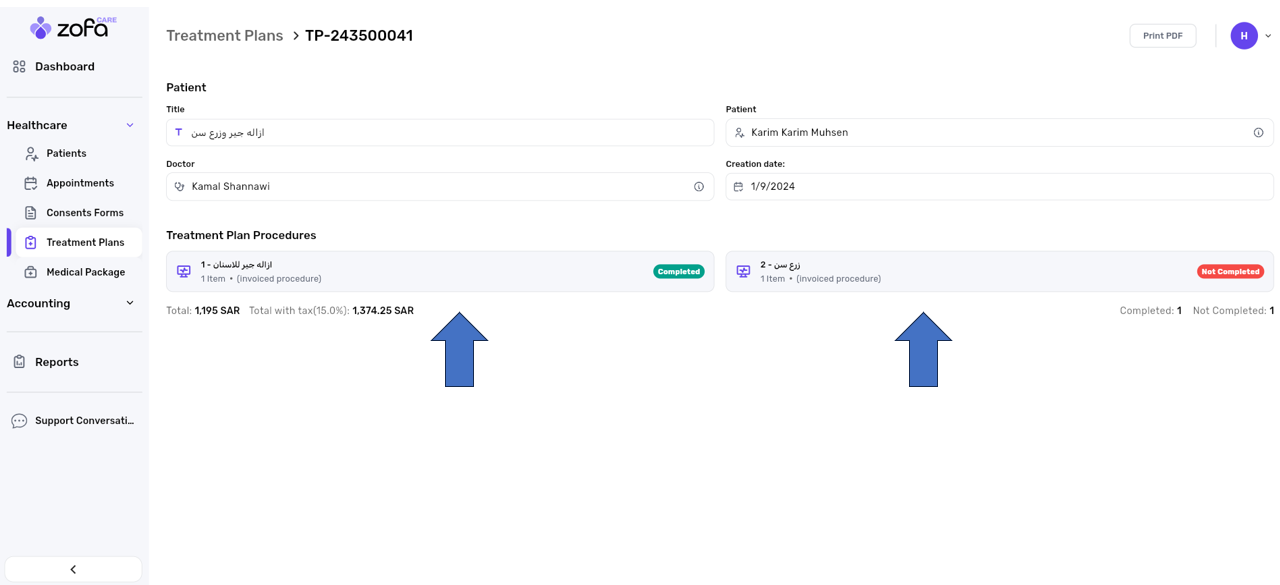Click info icon in Doctor field
The image size is (1280, 585).
699,187
